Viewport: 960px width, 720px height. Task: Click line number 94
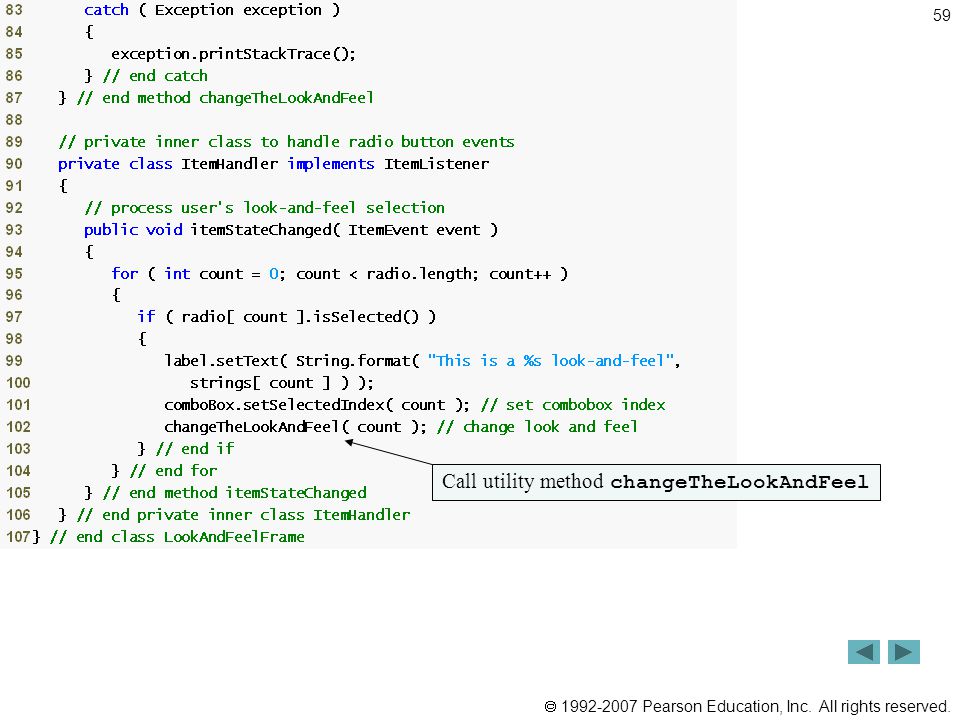pyautogui.click(x=14, y=252)
